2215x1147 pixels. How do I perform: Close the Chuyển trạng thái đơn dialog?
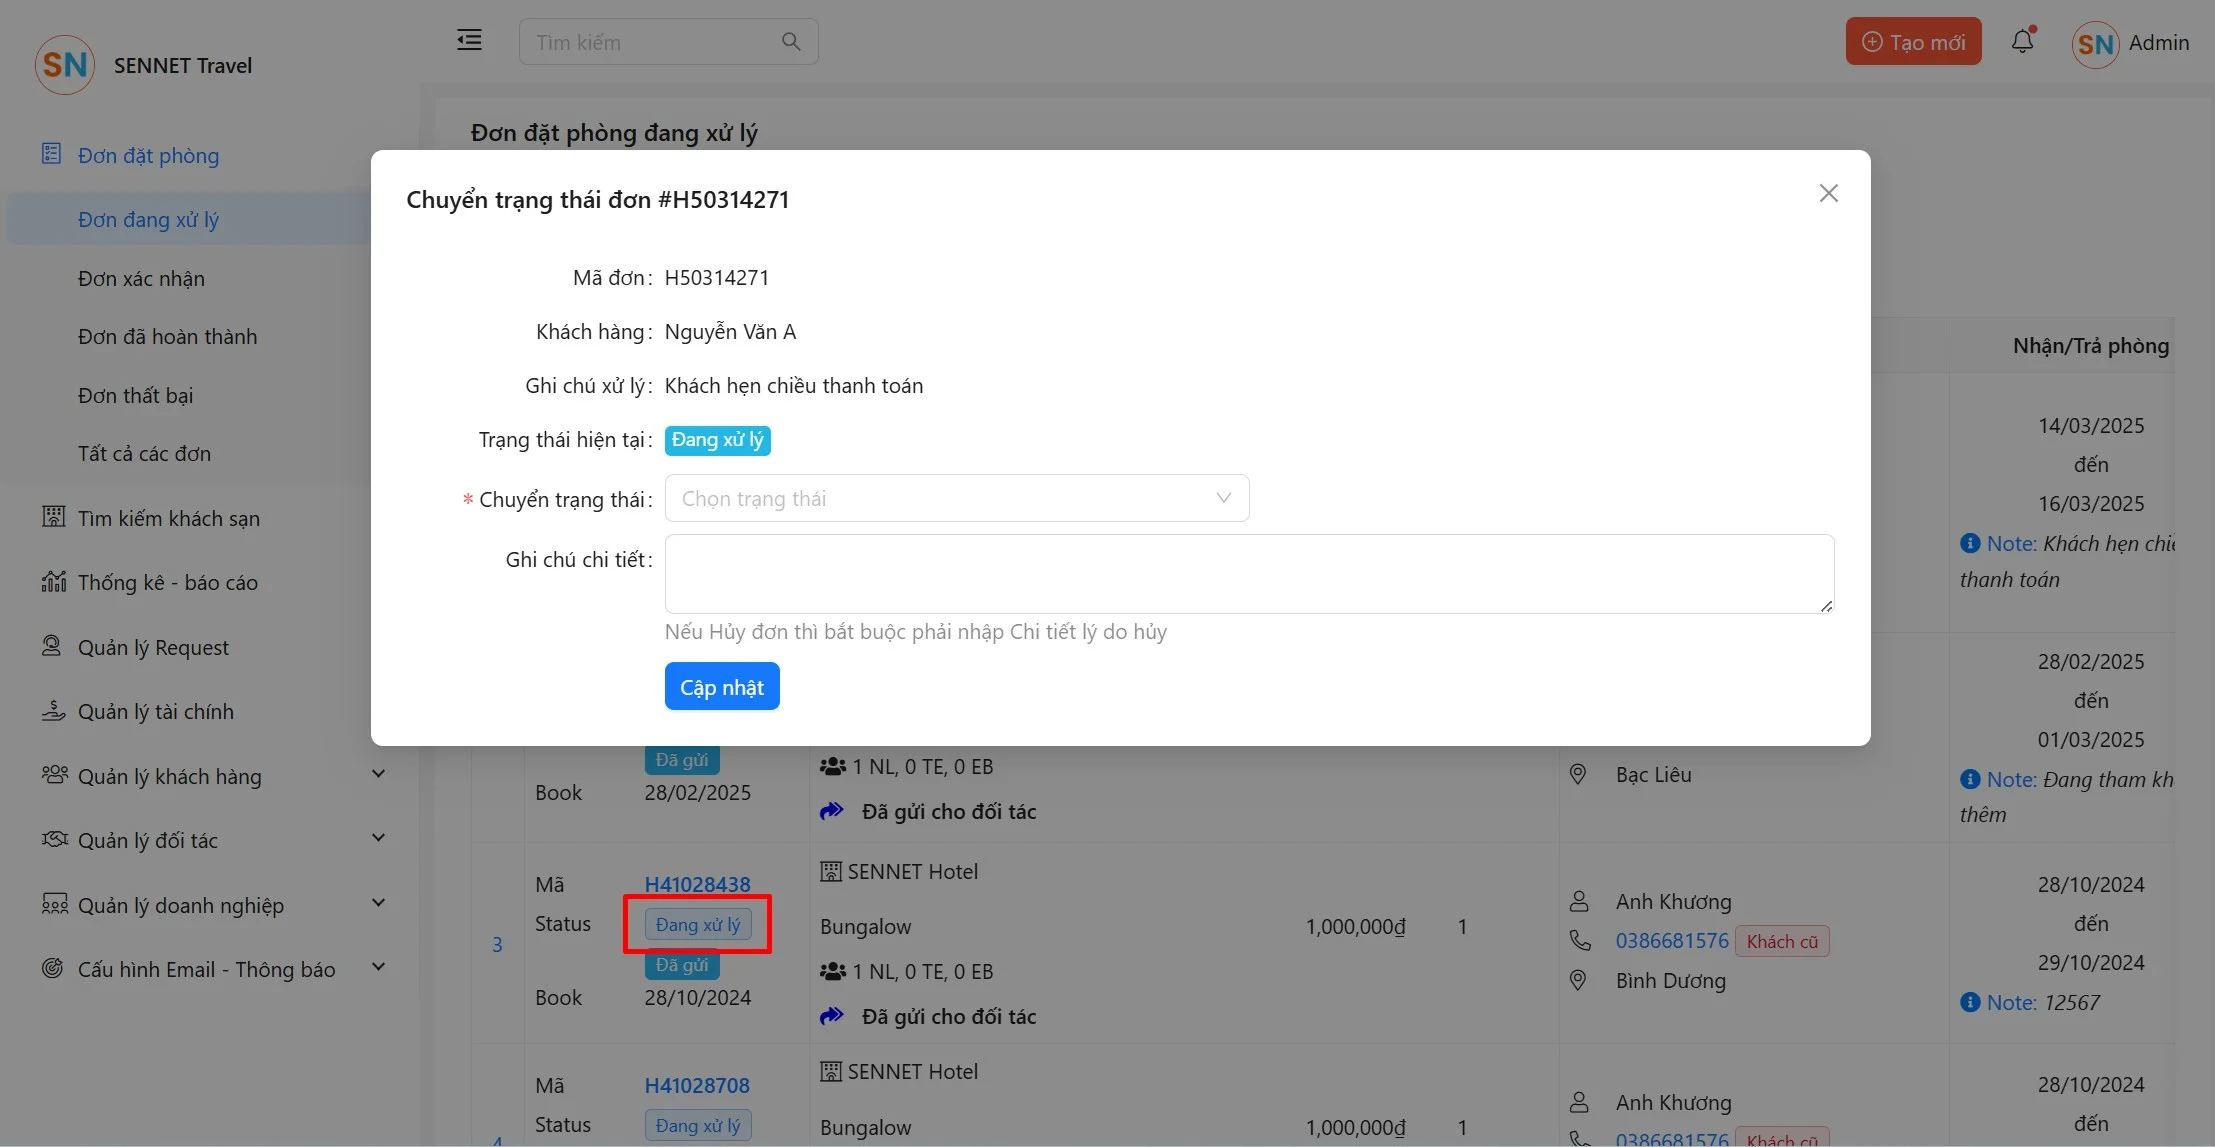[x=1828, y=193]
